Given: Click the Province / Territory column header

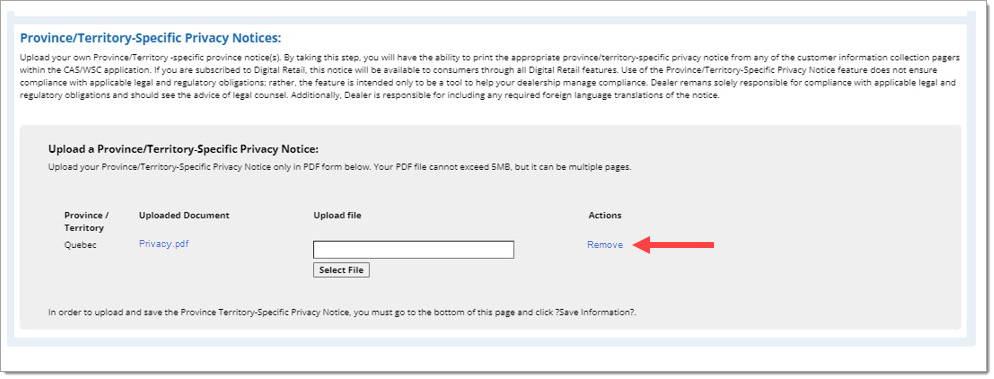Looking at the screenshot, I should coord(86,221).
